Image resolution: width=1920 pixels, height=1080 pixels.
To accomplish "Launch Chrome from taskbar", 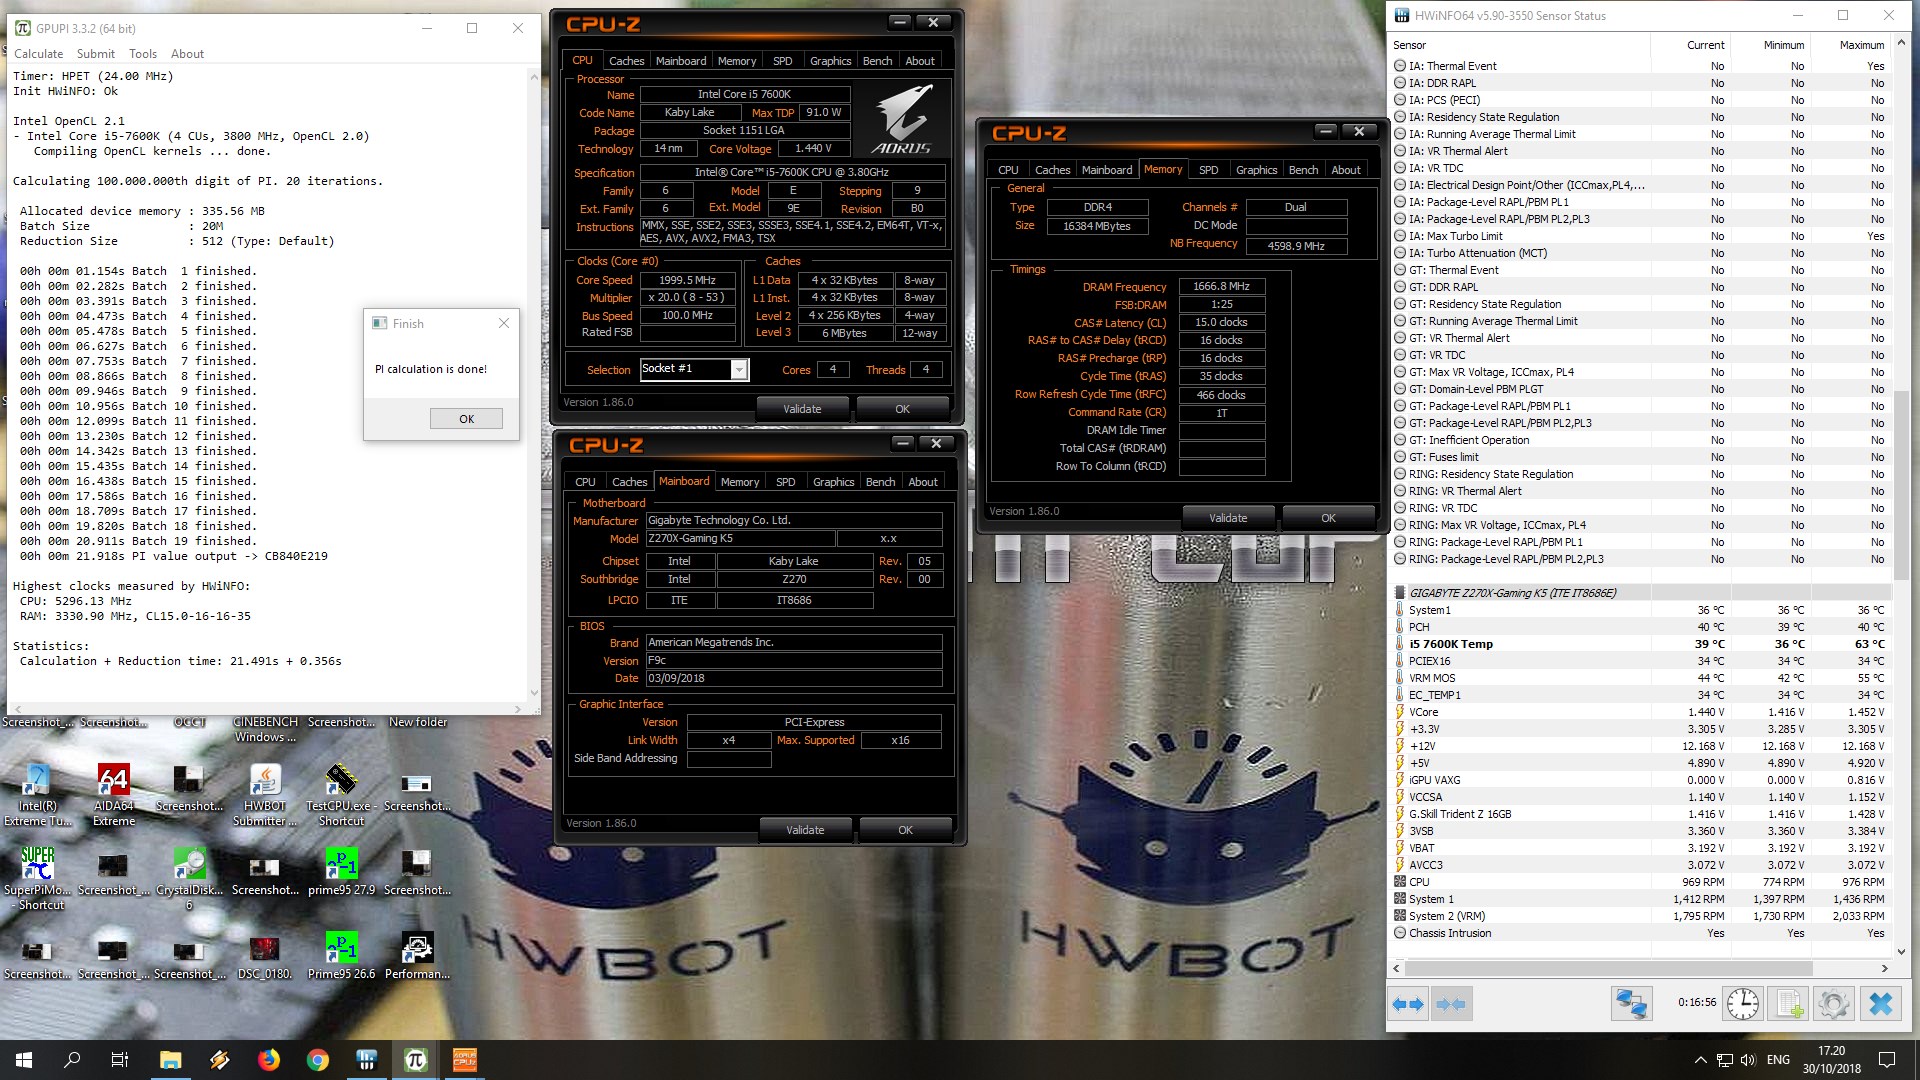I will pos(317,1060).
